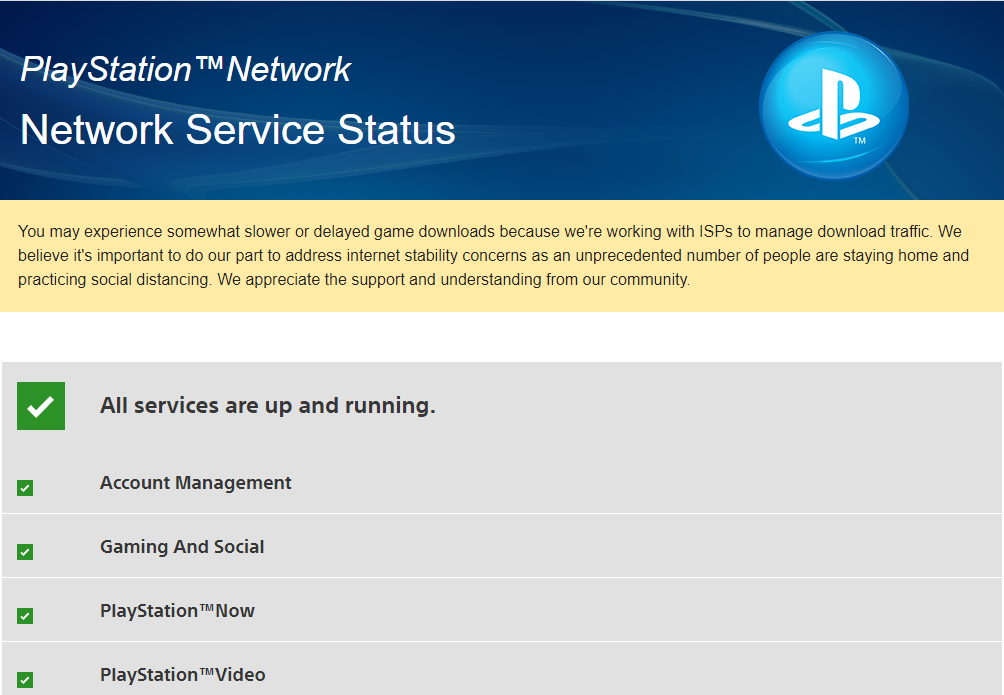Expand the PlayStation Now service row
The height and width of the screenshot is (695, 1004).
pyautogui.click(x=502, y=610)
